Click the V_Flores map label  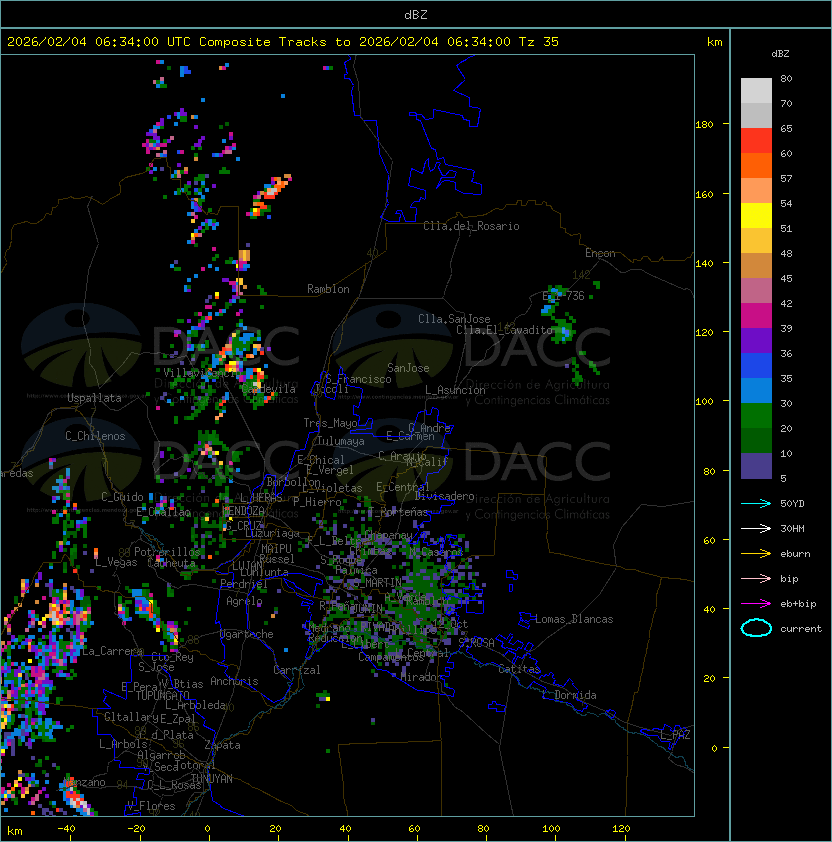pyautogui.click(x=151, y=805)
